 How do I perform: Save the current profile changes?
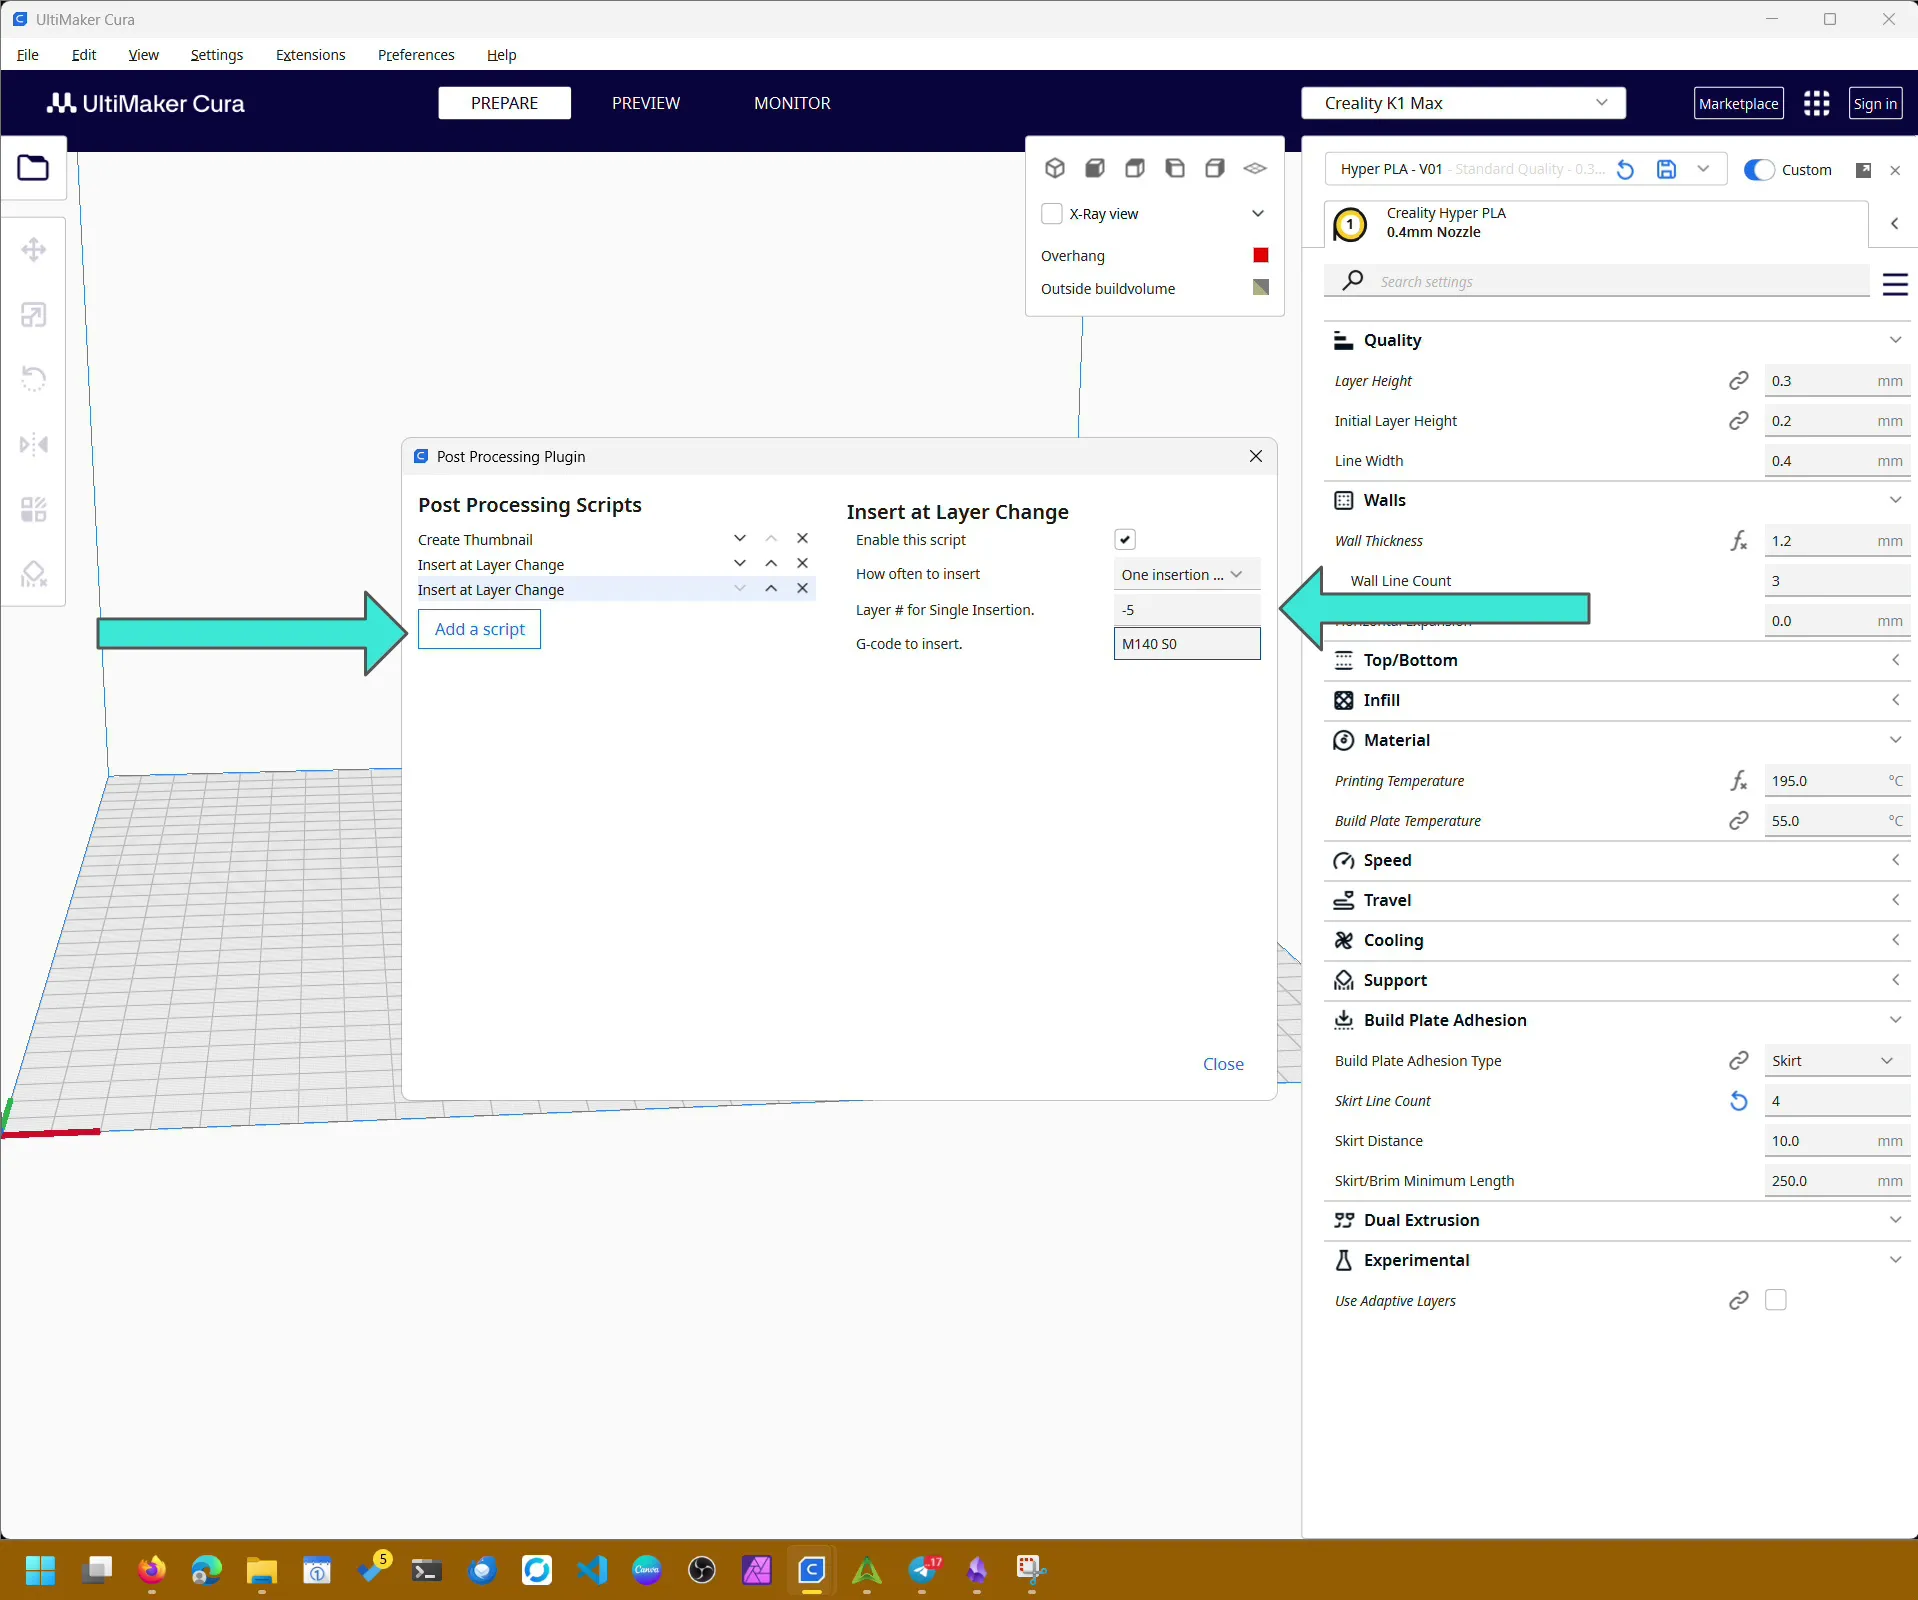(1666, 170)
